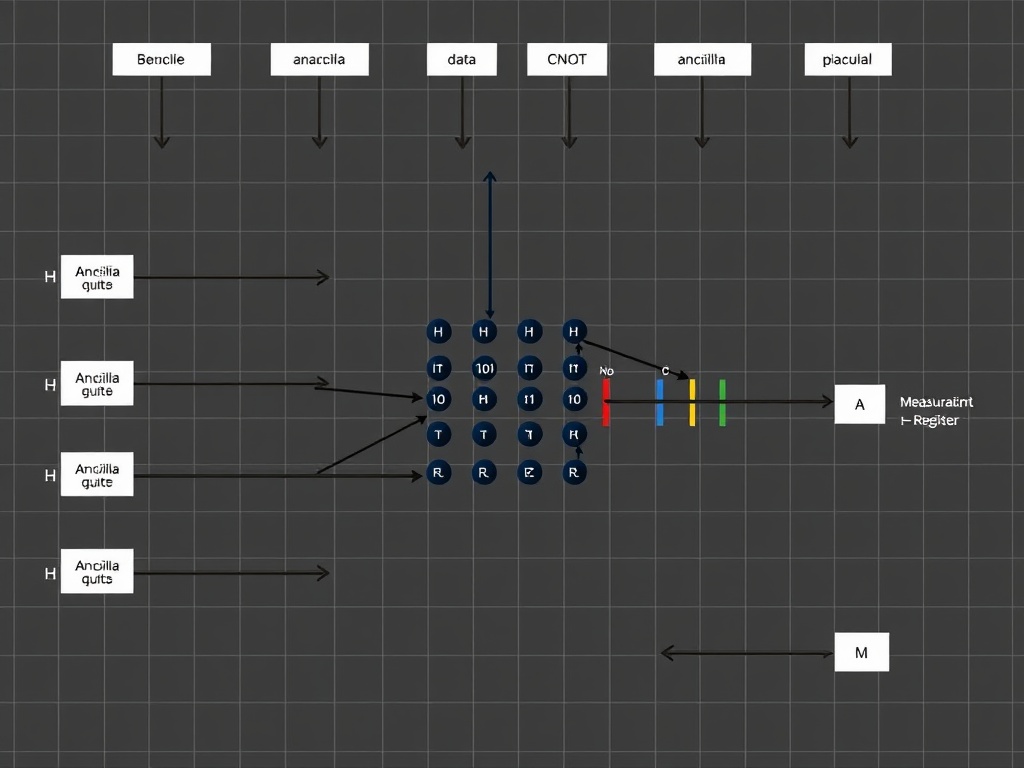Click the bottom-left 'R' node of the grid
The height and width of the screenshot is (768, 1024).
438,473
